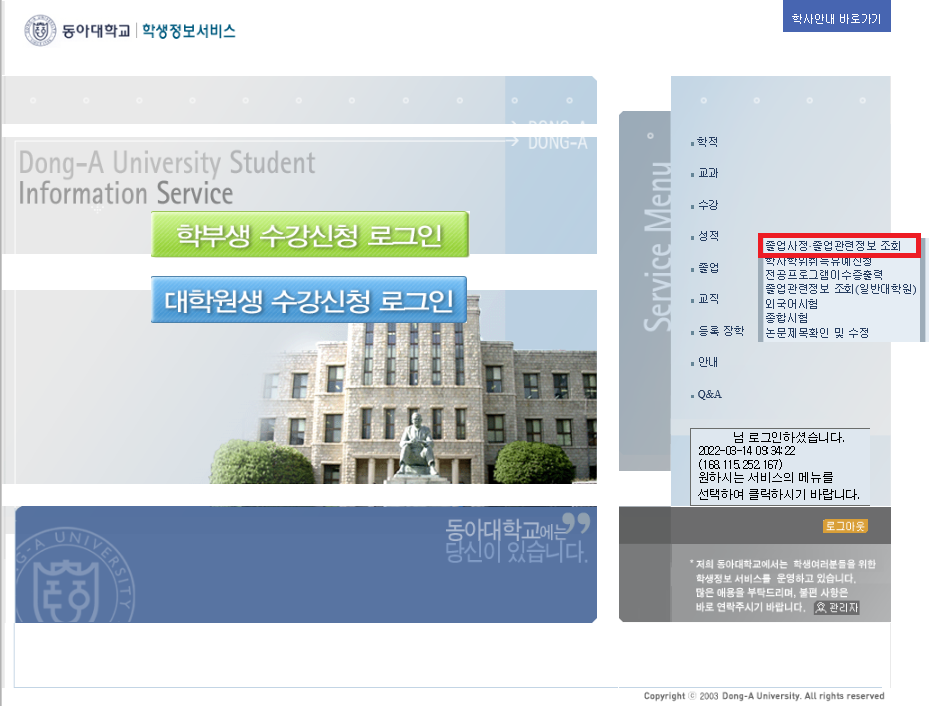This screenshot has height=706, width=941.
Task: Open the 성적 service menu
Action: click(708, 236)
